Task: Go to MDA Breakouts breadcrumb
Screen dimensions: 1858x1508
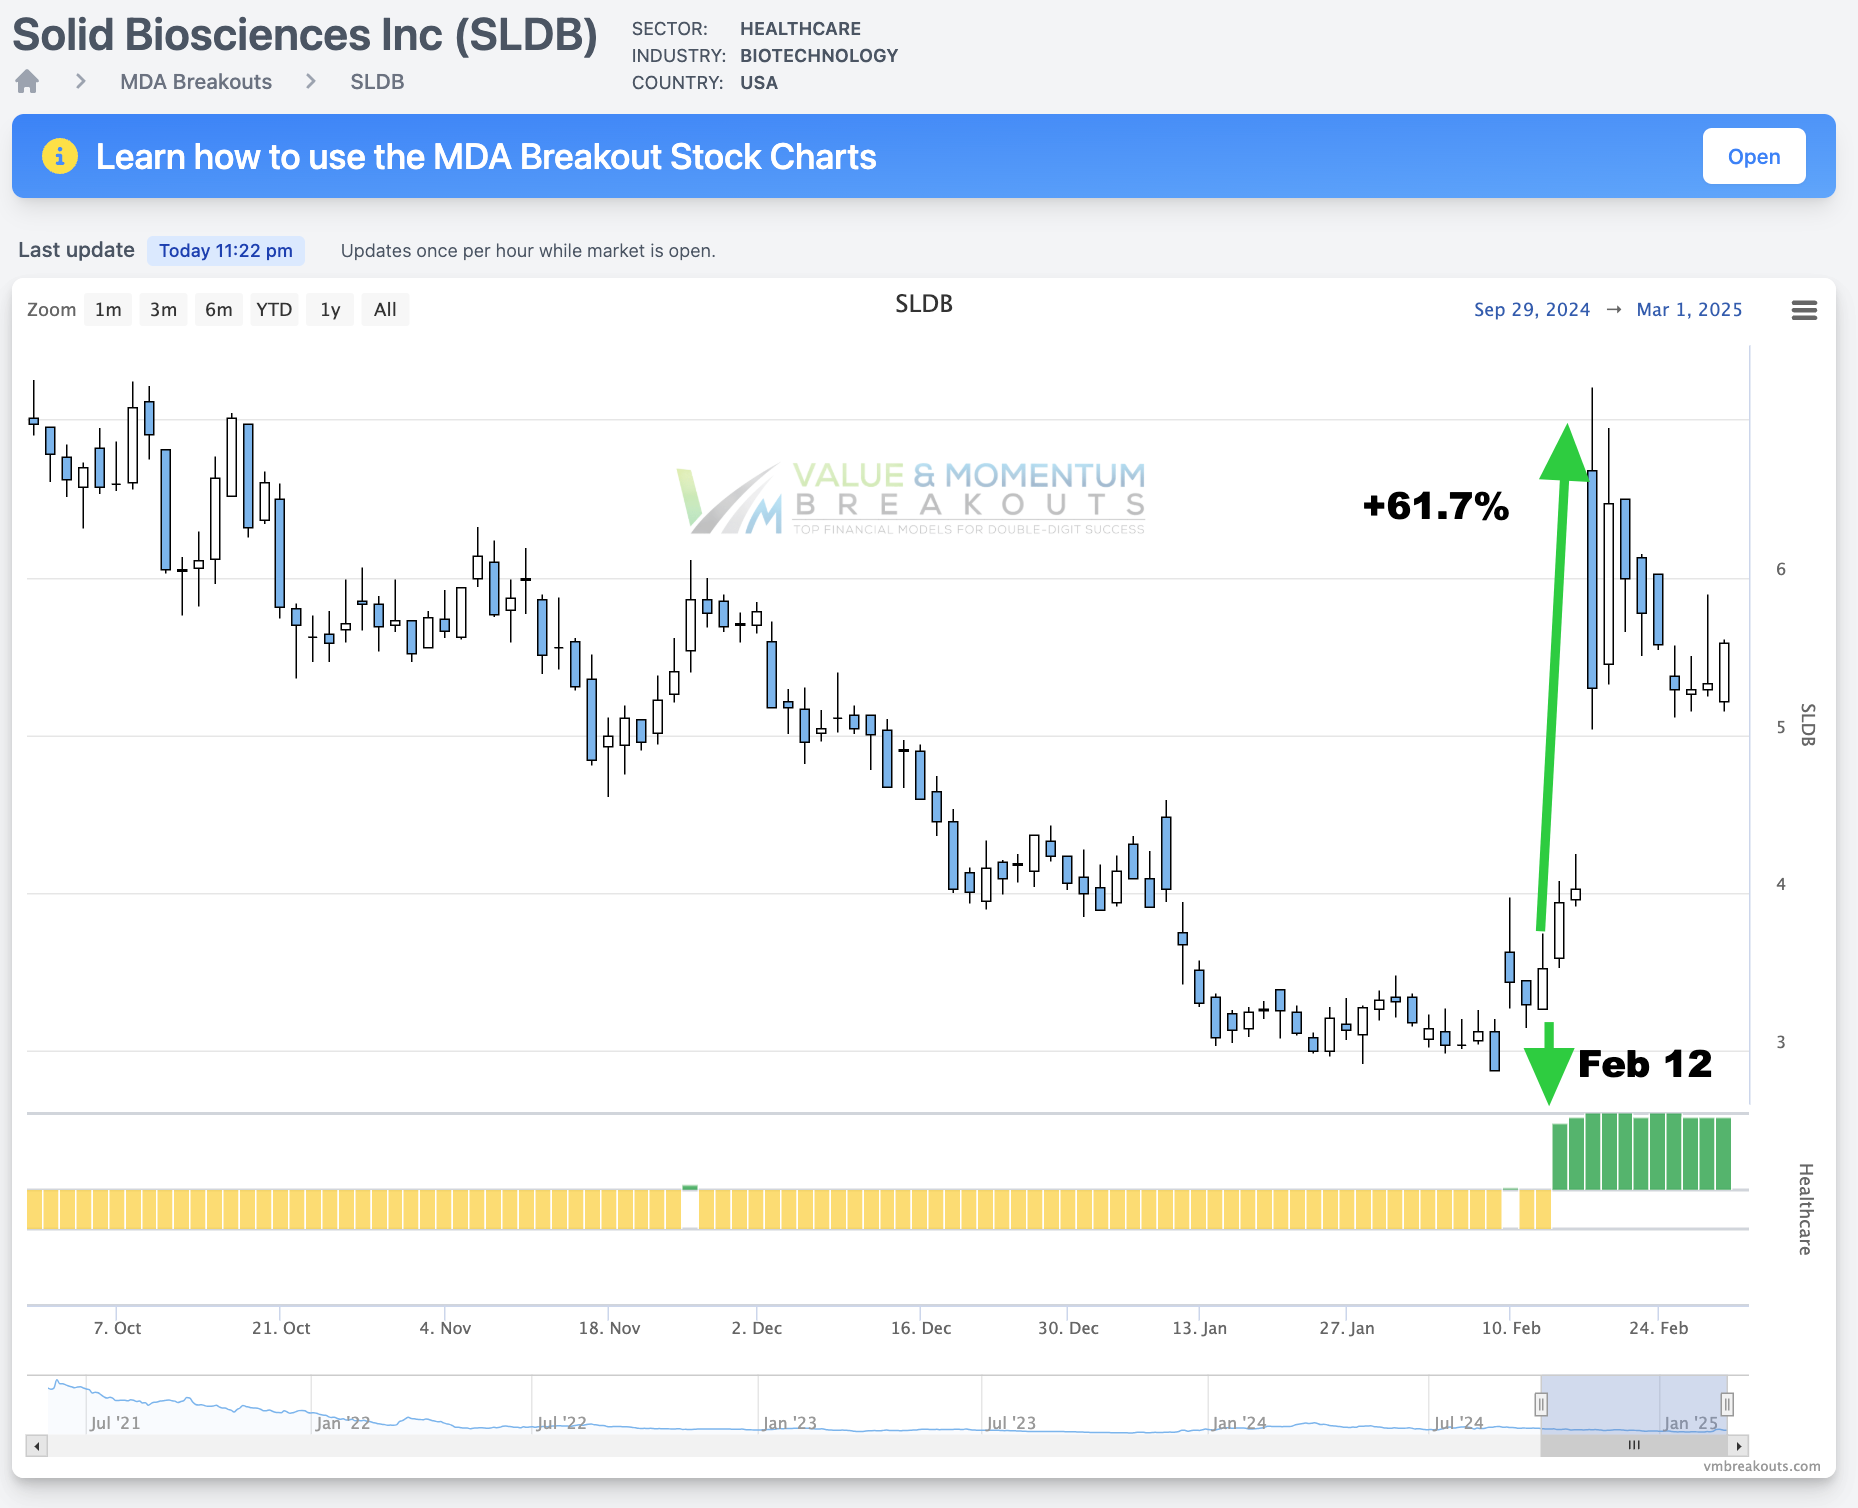Action: (196, 82)
